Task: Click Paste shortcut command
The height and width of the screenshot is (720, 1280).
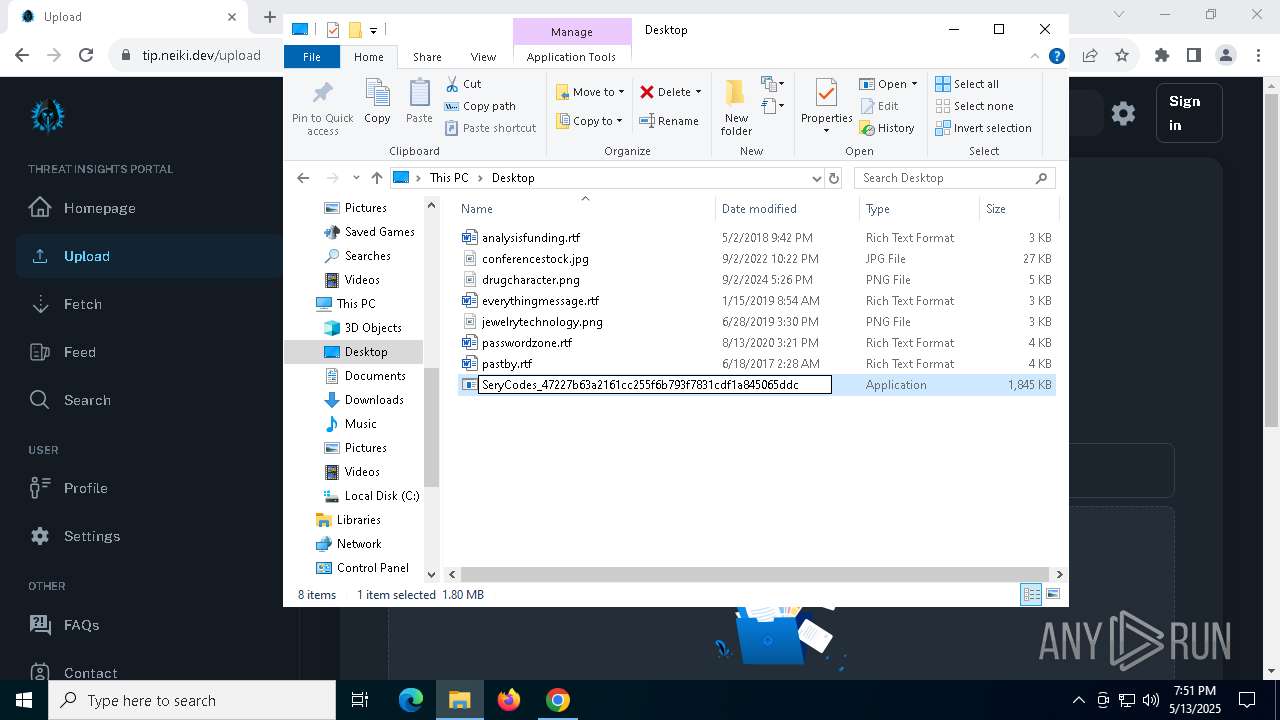Action: [490, 128]
